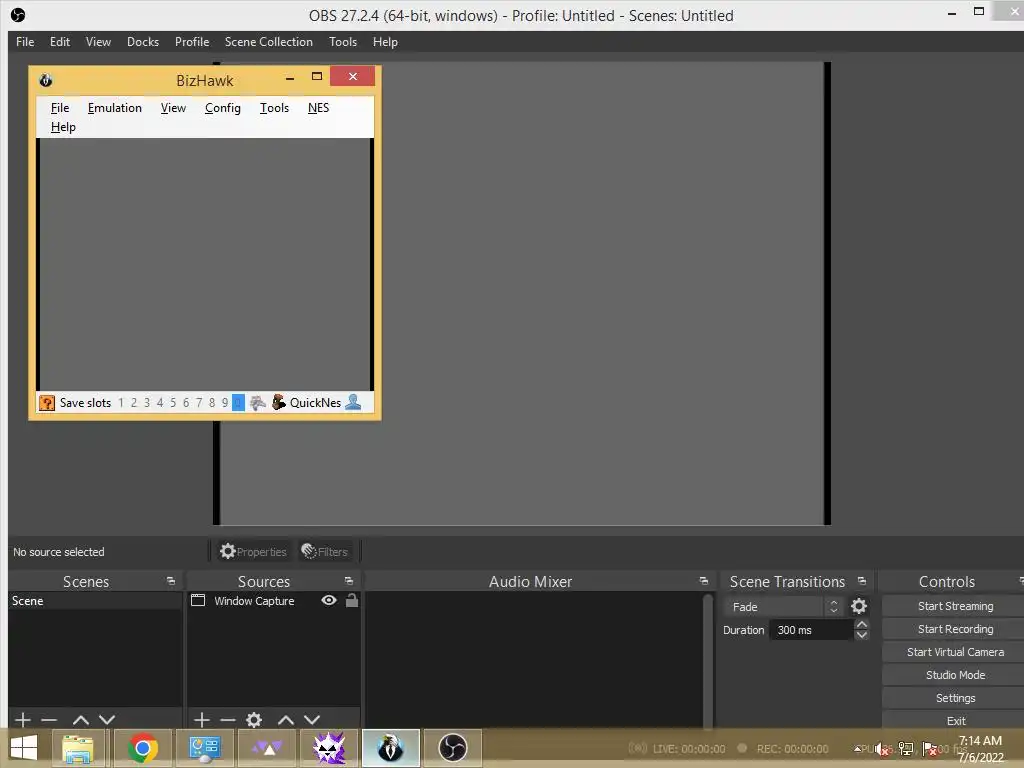Open BizHawk NES menu
Viewport: 1024px width, 768px height.
pos(319,108)
